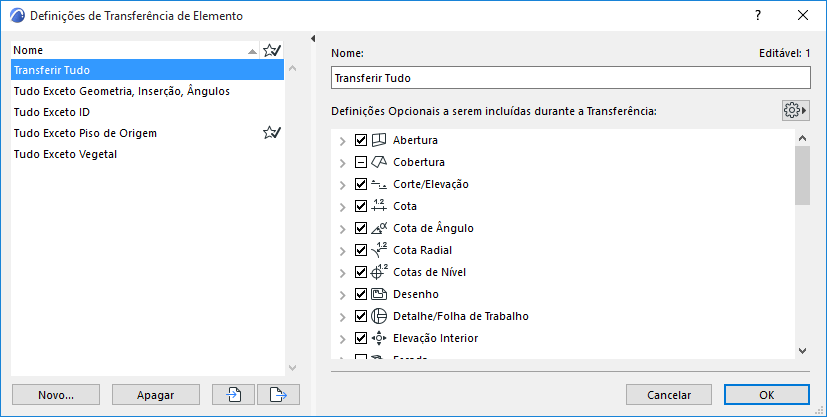Click the Cota de Ângulo icon
Viewport: 827px width, 417px height.
click(378, 228)
